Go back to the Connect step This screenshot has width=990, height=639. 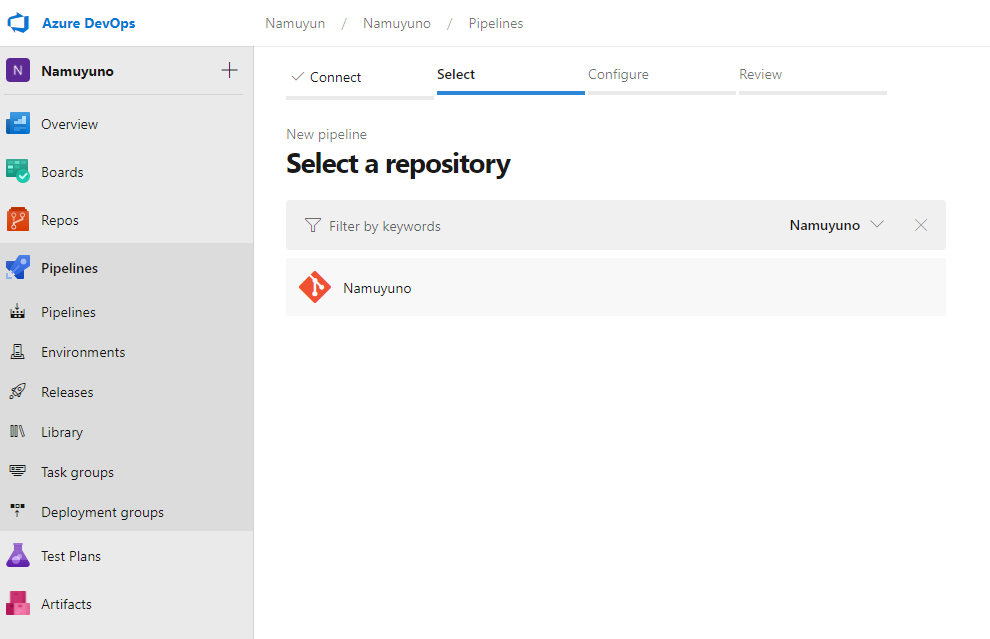(x=326, y=77)
